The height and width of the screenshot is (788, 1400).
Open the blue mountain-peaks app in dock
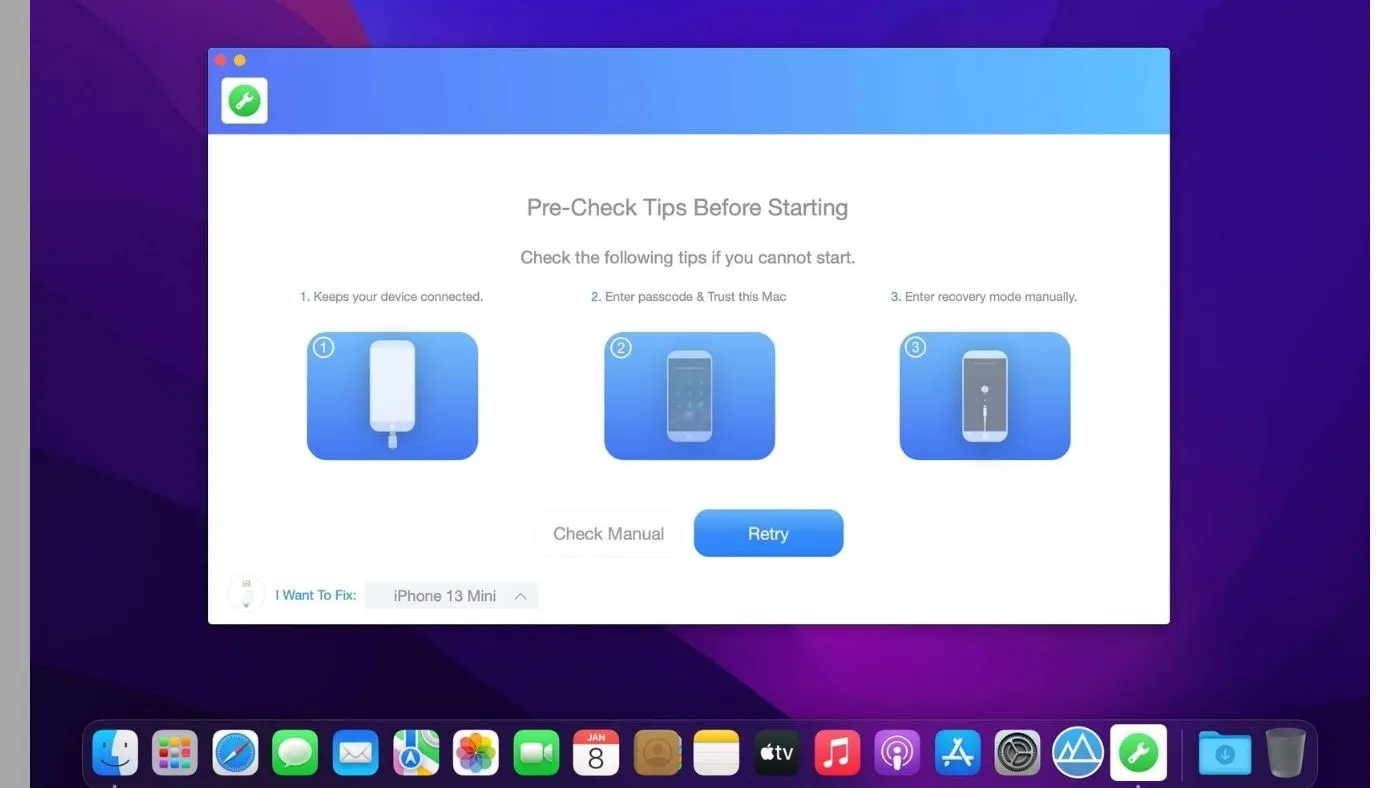1078,752
